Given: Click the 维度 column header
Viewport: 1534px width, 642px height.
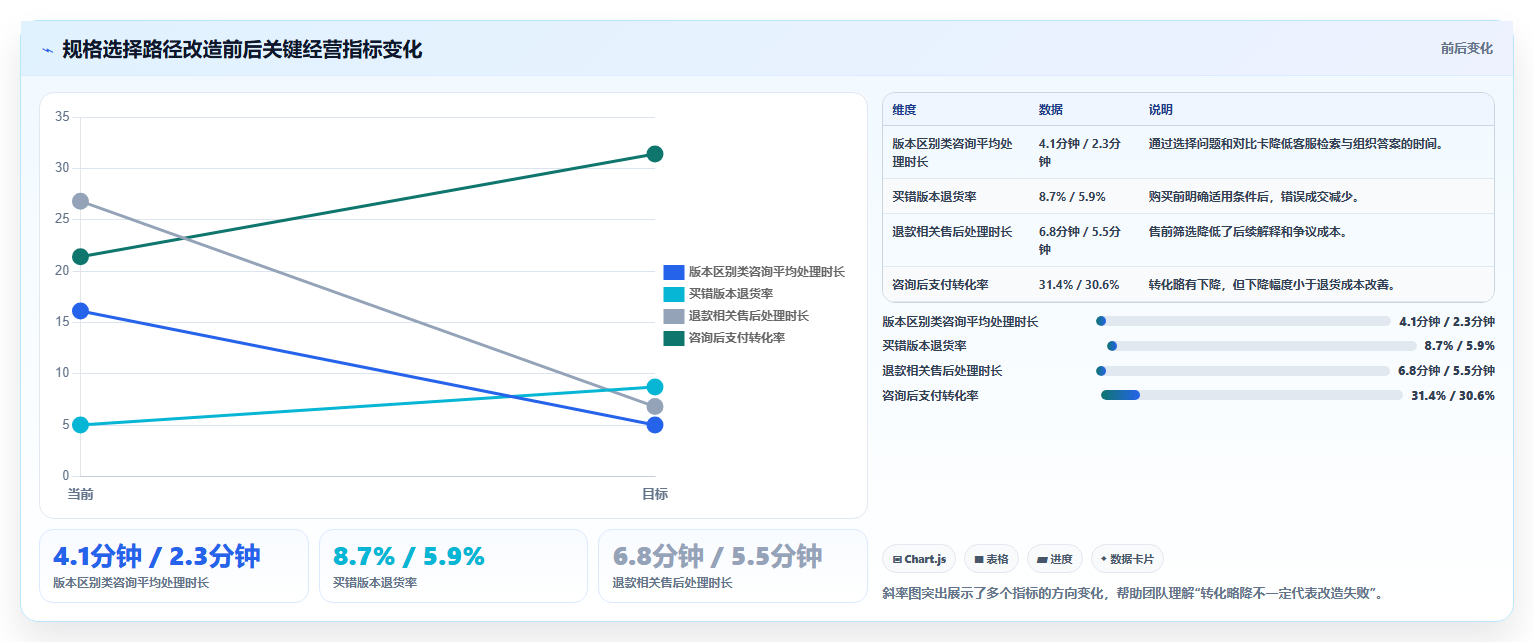Looking at the screenshot, I should click(904, 110).
